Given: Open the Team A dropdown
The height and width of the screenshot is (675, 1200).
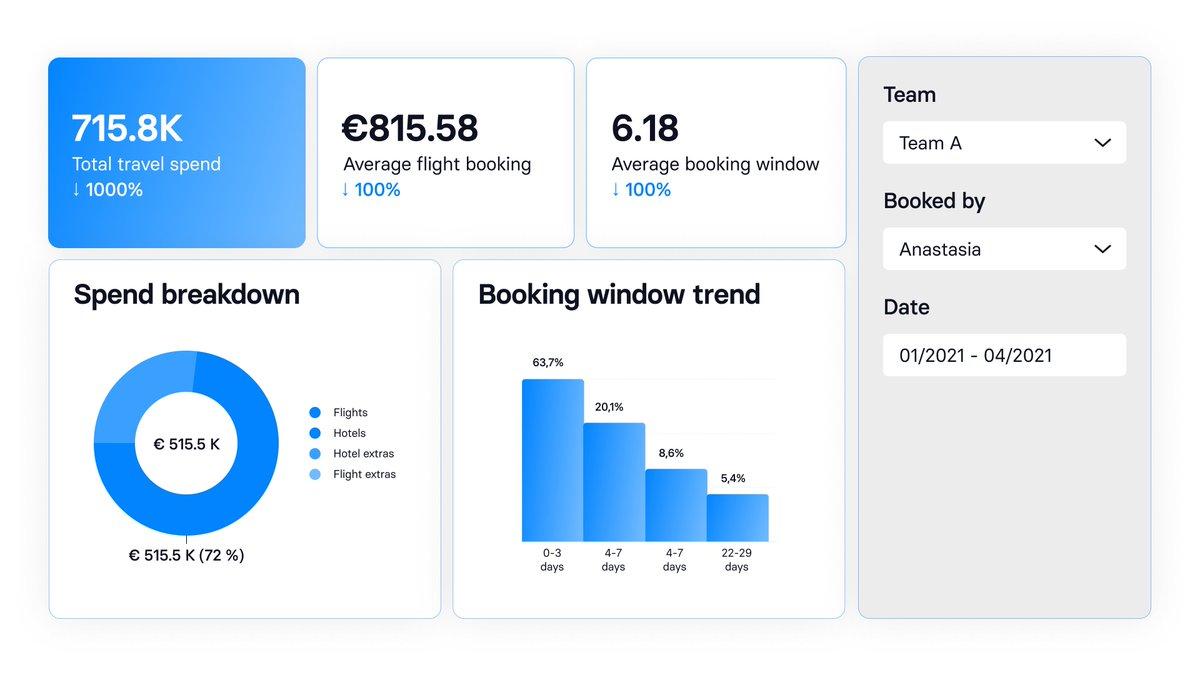Looking at the screenshot, I should [x=1004, y=143].
